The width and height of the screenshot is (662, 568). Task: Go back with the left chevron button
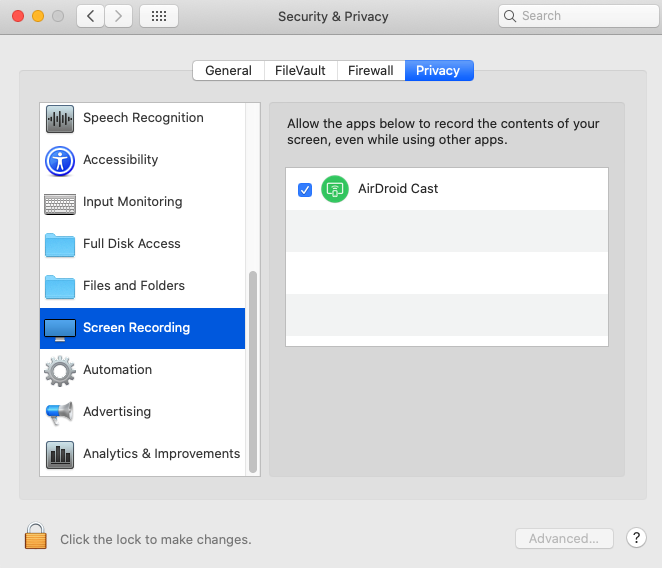pyautogui.click(x=90, y=16)
